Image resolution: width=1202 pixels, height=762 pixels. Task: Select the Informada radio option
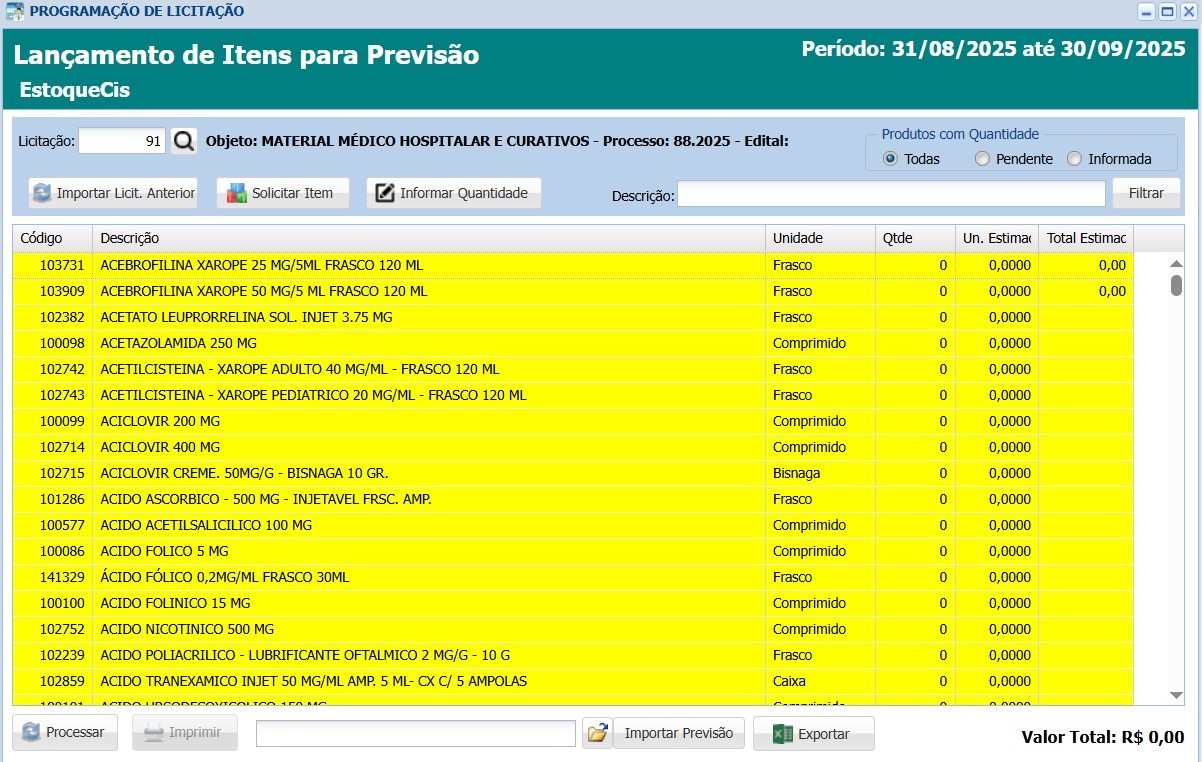pyautogui.click(x=1074, y=159)
